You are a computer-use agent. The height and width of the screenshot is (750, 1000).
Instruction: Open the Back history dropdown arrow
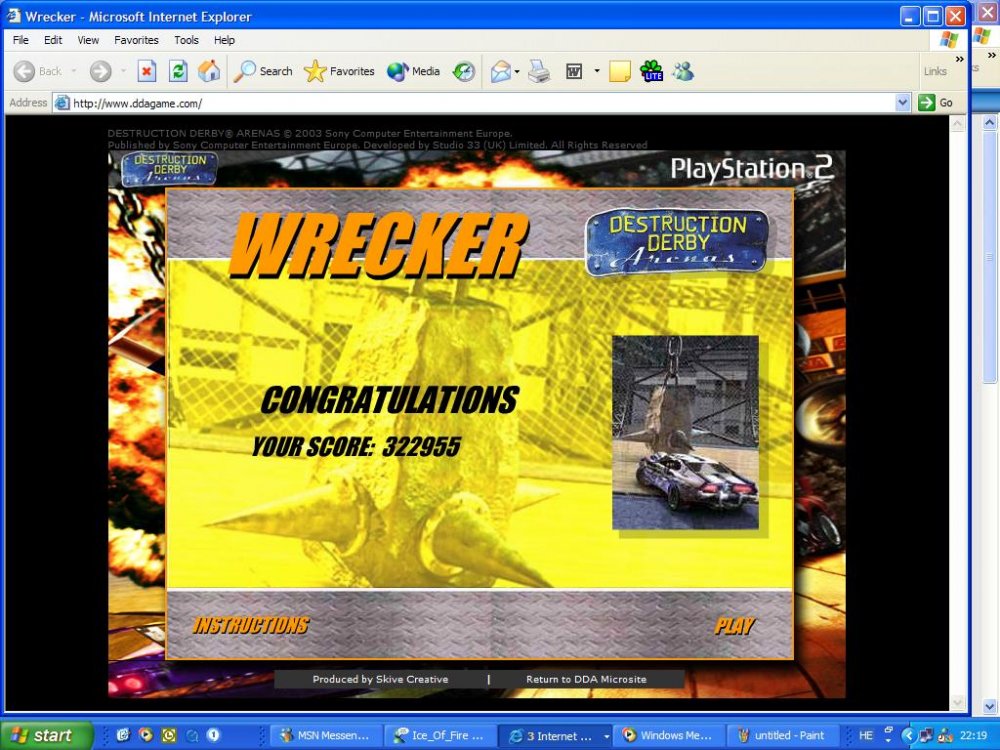[73, 71]
